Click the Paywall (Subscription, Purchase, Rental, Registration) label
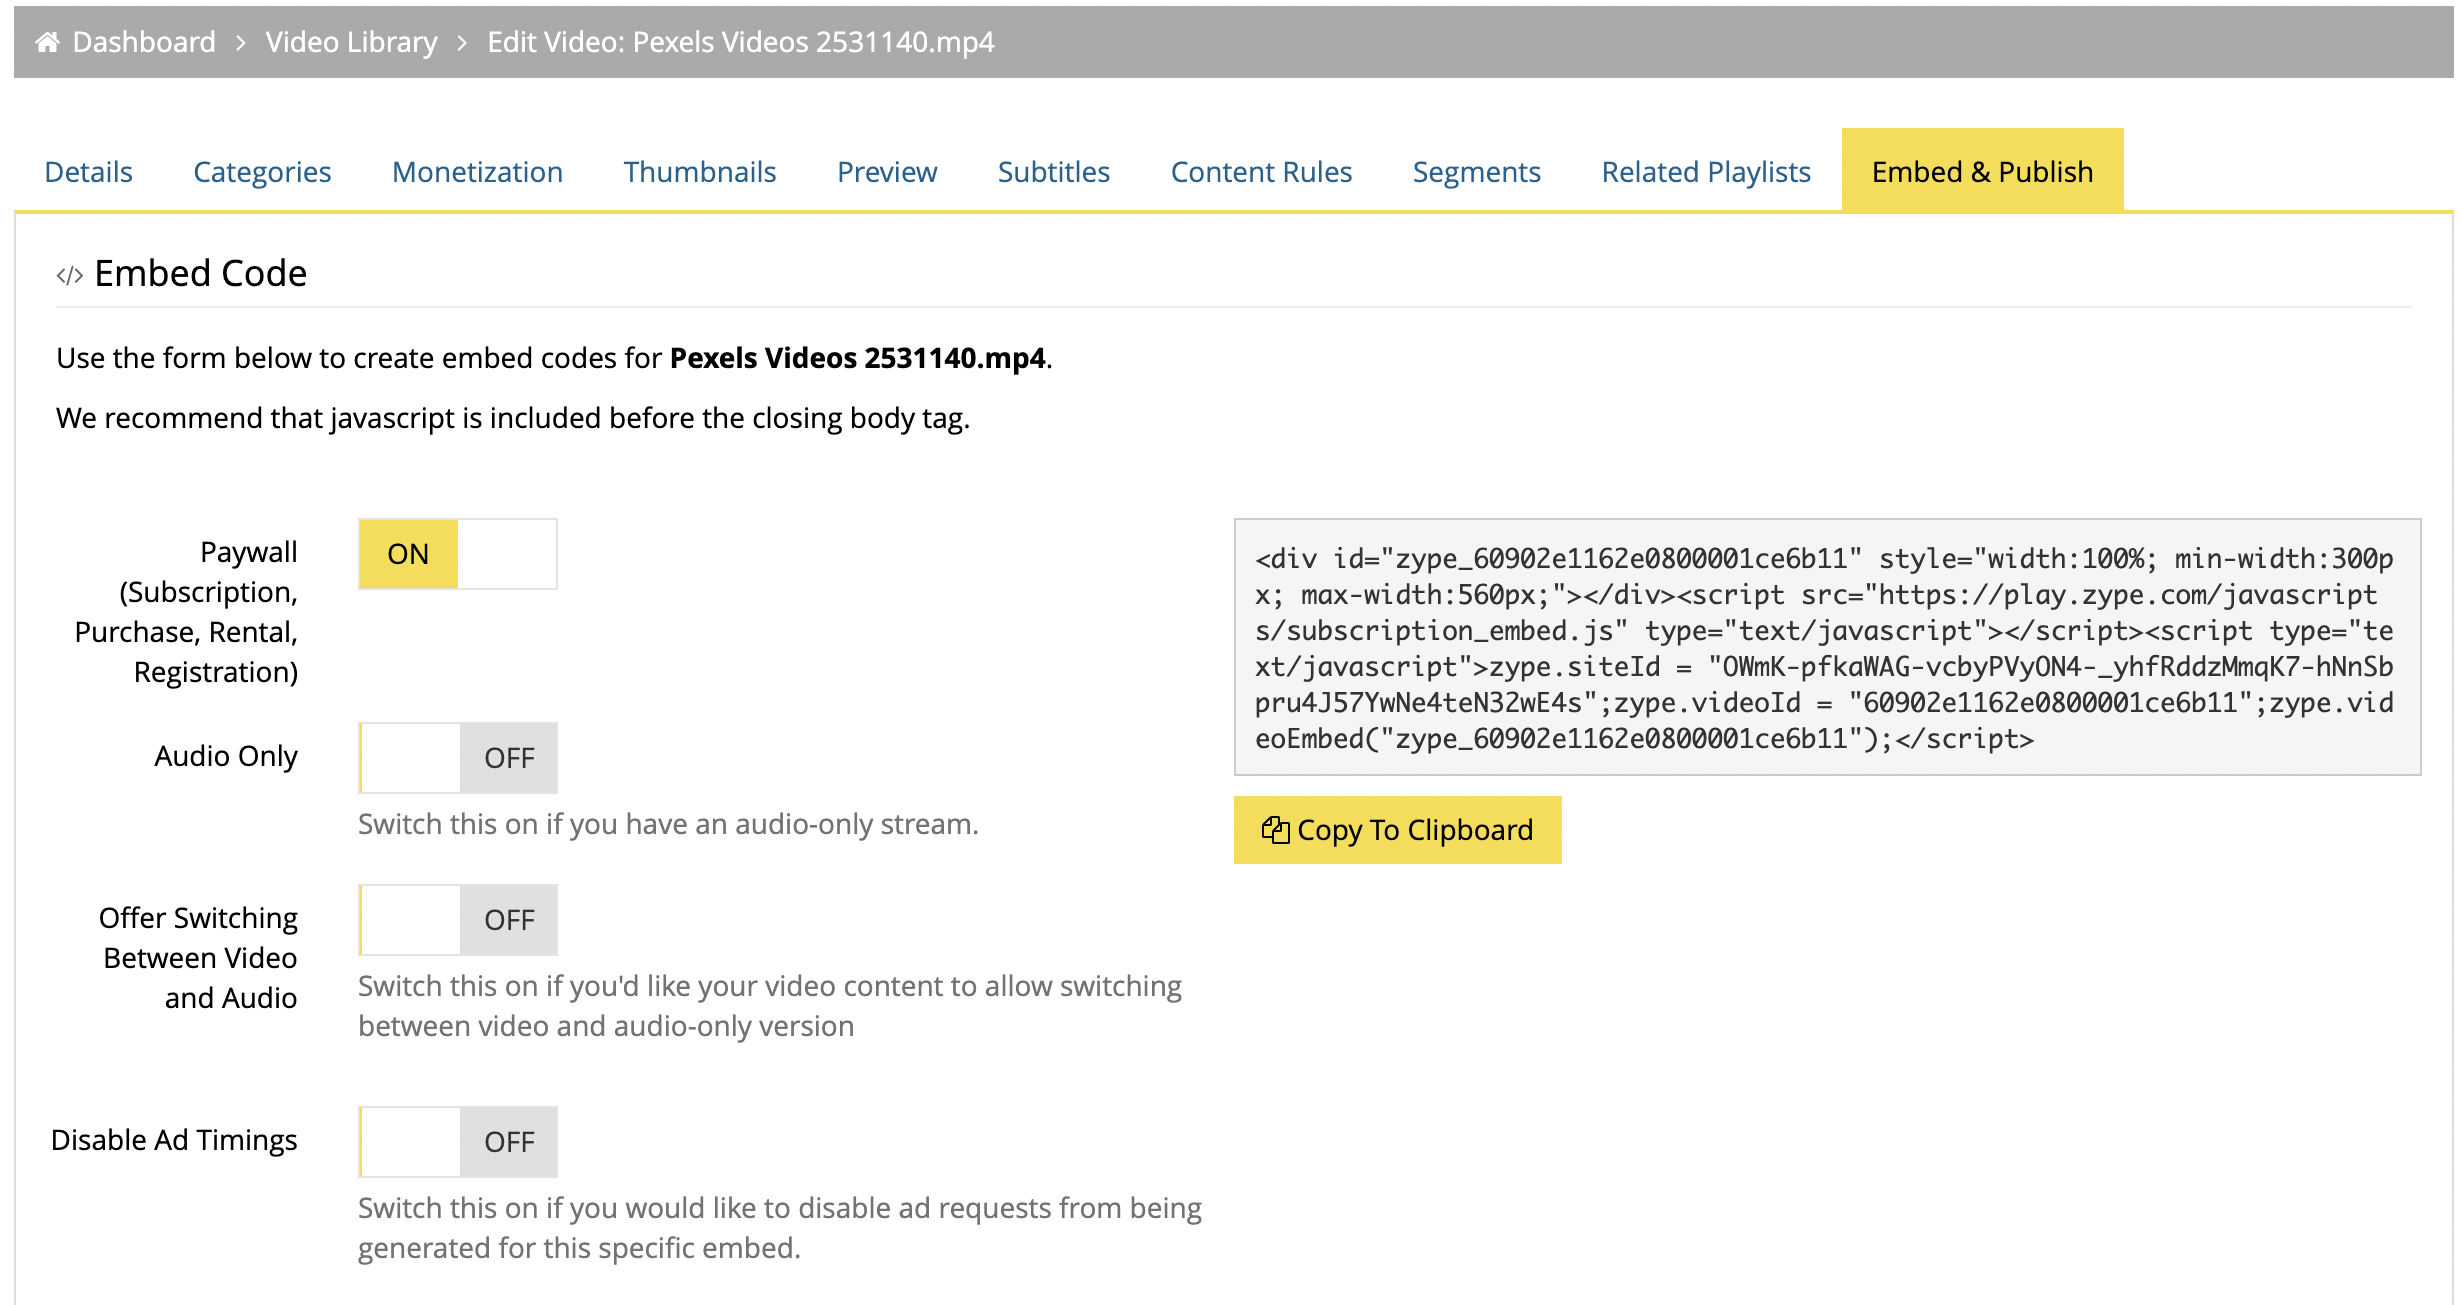The image size is (2462, 1305). click(186, 612)
